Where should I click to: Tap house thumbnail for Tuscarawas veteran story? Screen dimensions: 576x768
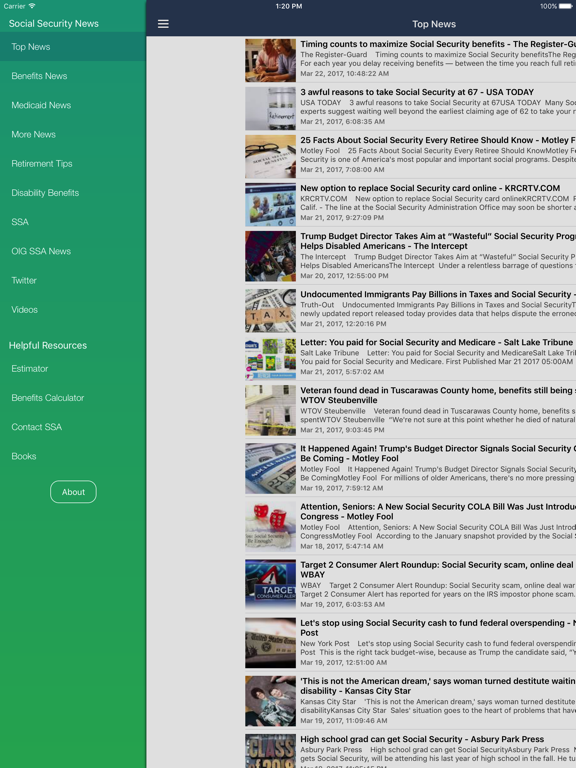tap(270, 410)
